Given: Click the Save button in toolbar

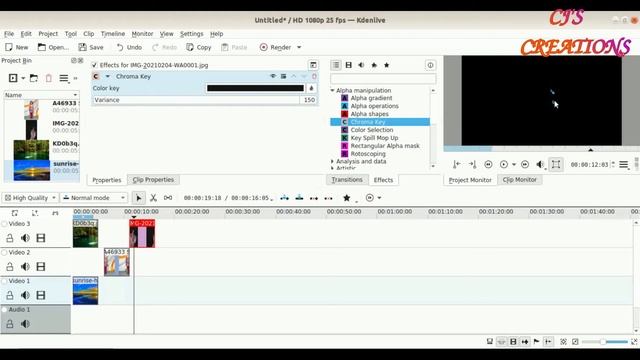Looking at the screenshot, I should (x=91, y=47).
